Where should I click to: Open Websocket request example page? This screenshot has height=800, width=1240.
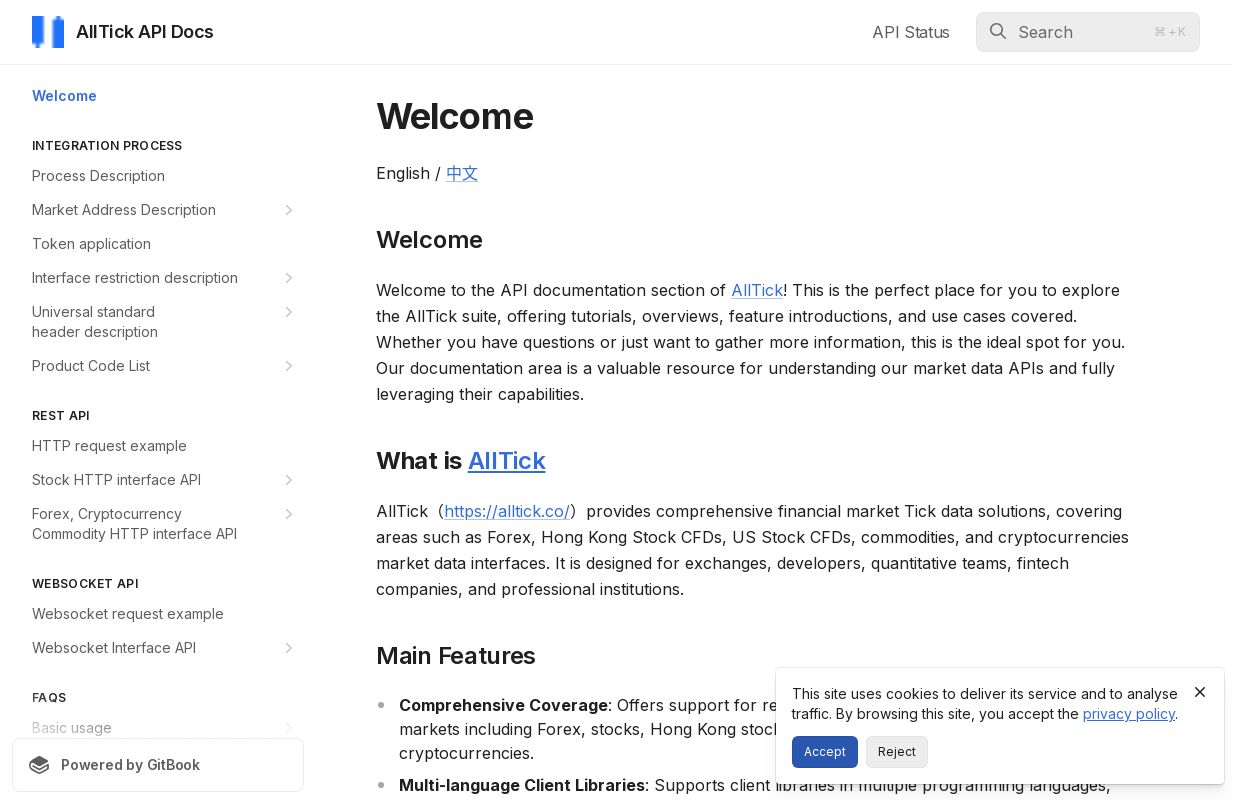coord(128,614)
